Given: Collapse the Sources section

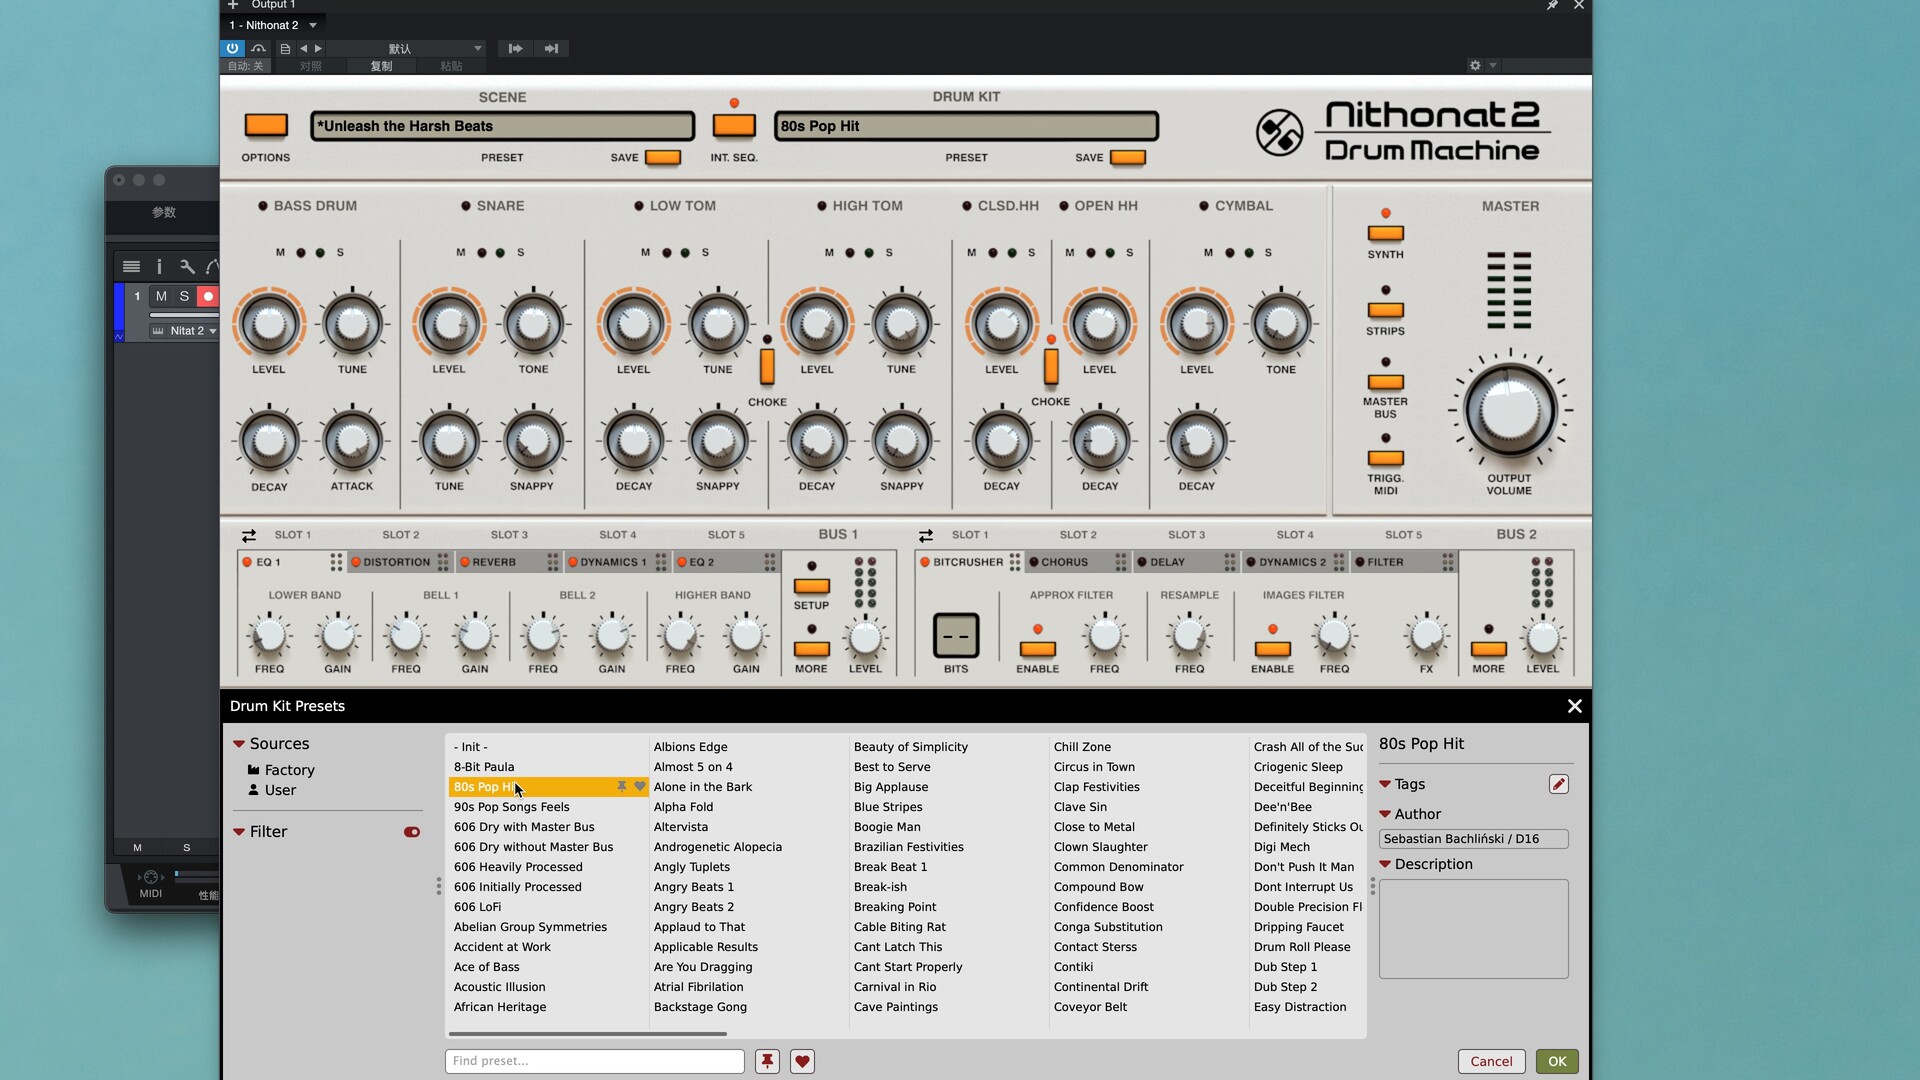Looking at the screenshot, I should pos(239,744).
